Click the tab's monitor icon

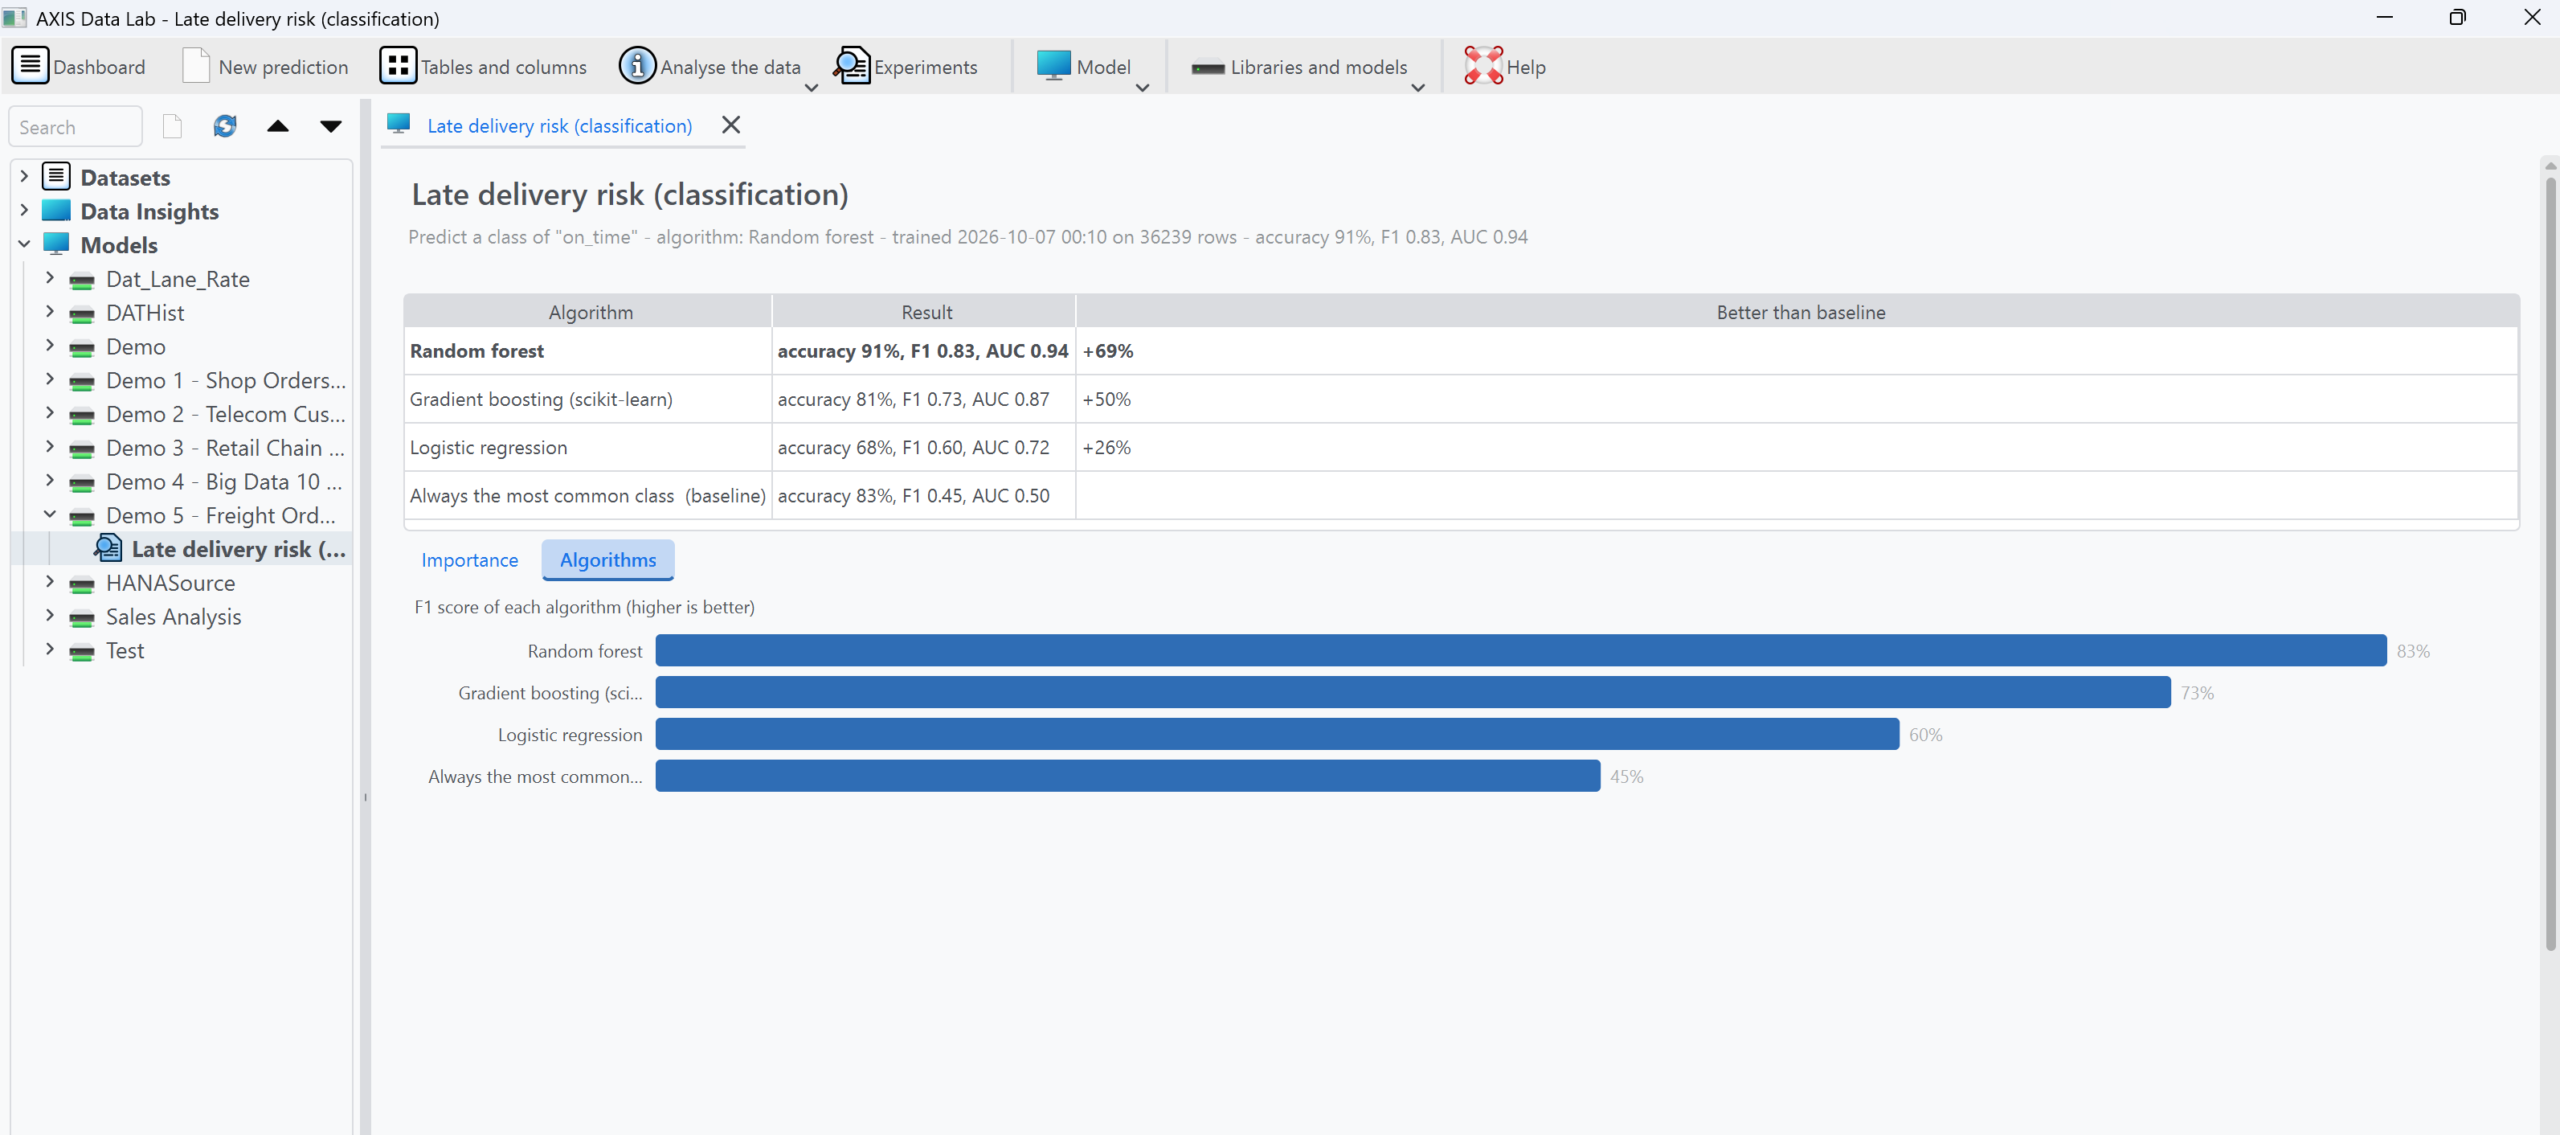click(x=399, y=124)
